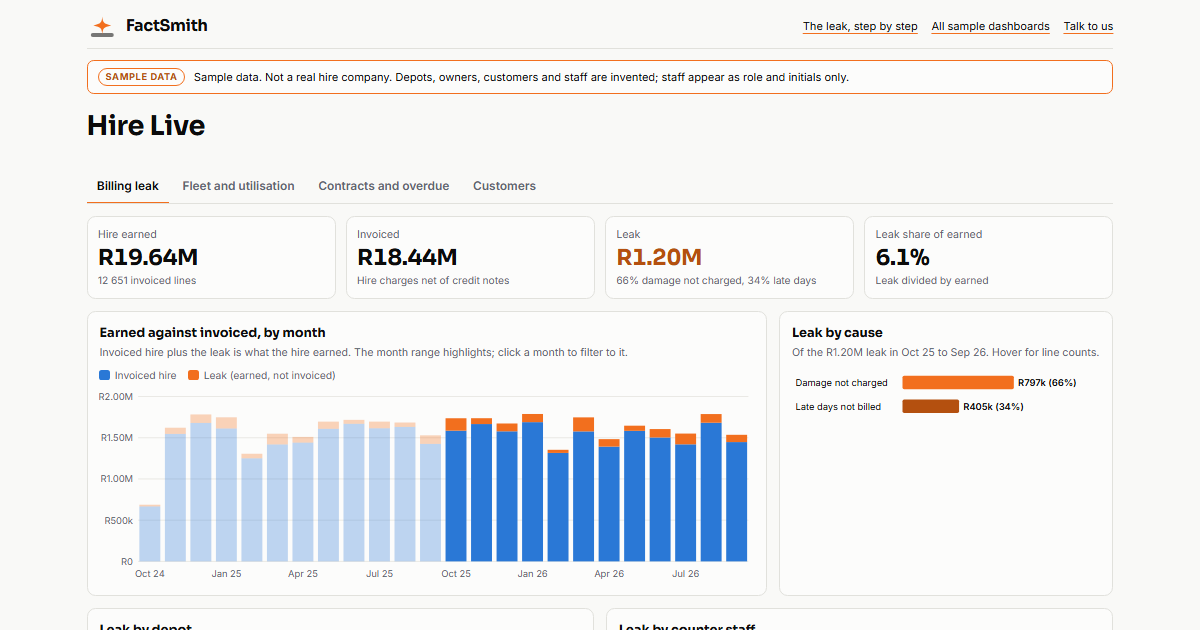The width and height of the screenshot is (1200, 630).
Task: Click the 'Leak by cause' heading
Action: (837, 333)
